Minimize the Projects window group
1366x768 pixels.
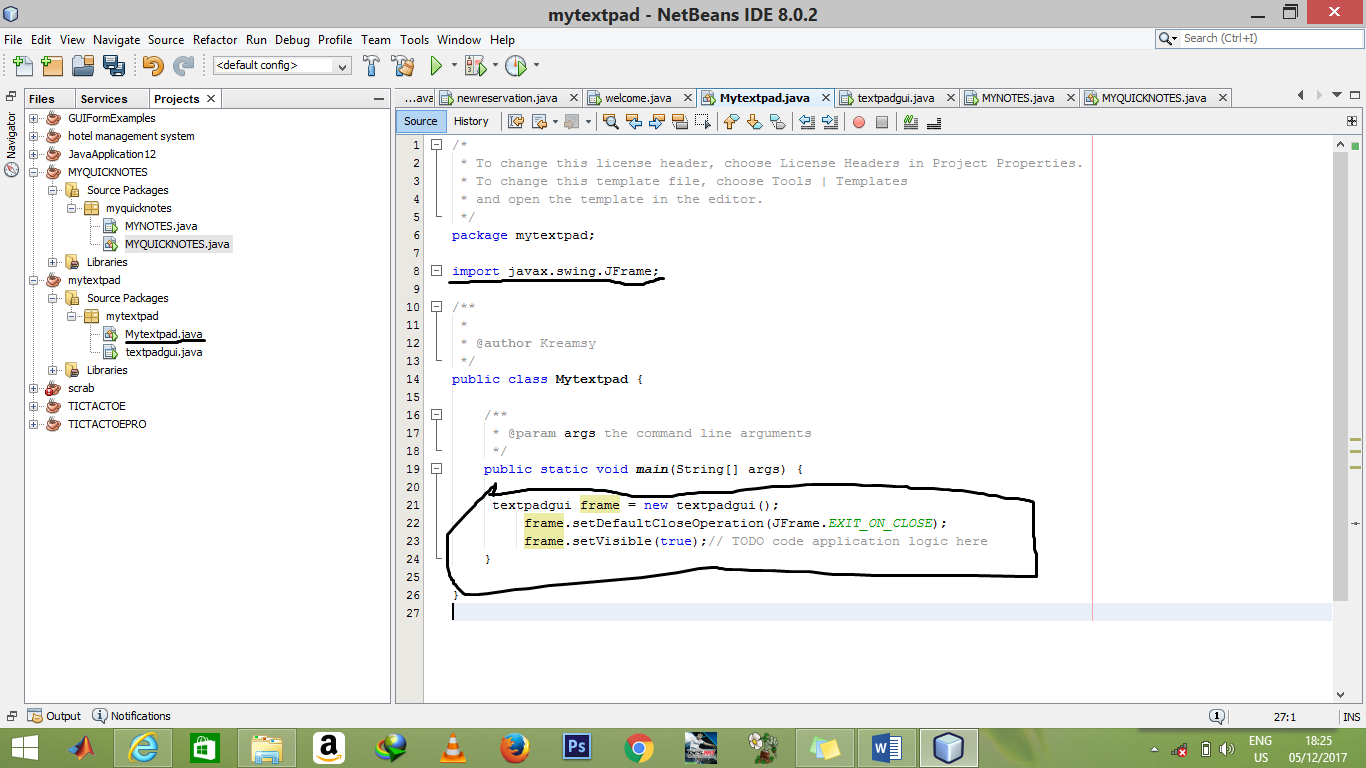[379, 99]
